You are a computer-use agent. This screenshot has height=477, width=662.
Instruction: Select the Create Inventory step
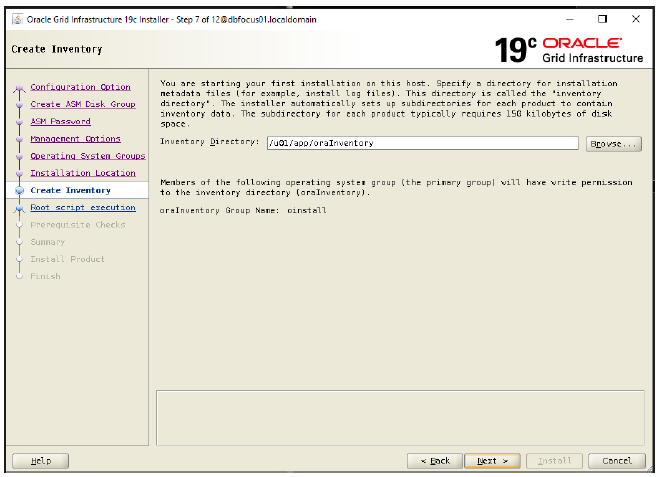tap(71, 190)
